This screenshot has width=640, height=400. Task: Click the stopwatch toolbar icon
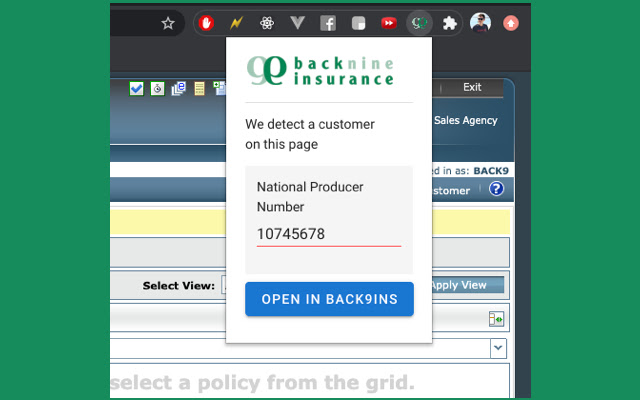click(x=158, y=88)
